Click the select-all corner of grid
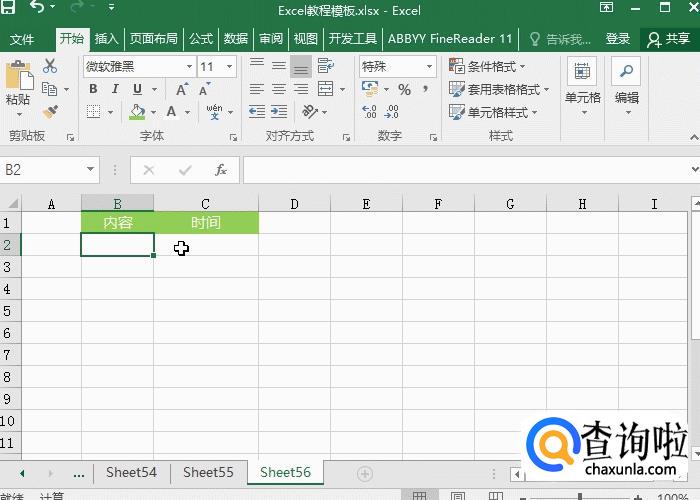Image resolution: width=700 pixels, height=500 pixels. tap(12, 204)
